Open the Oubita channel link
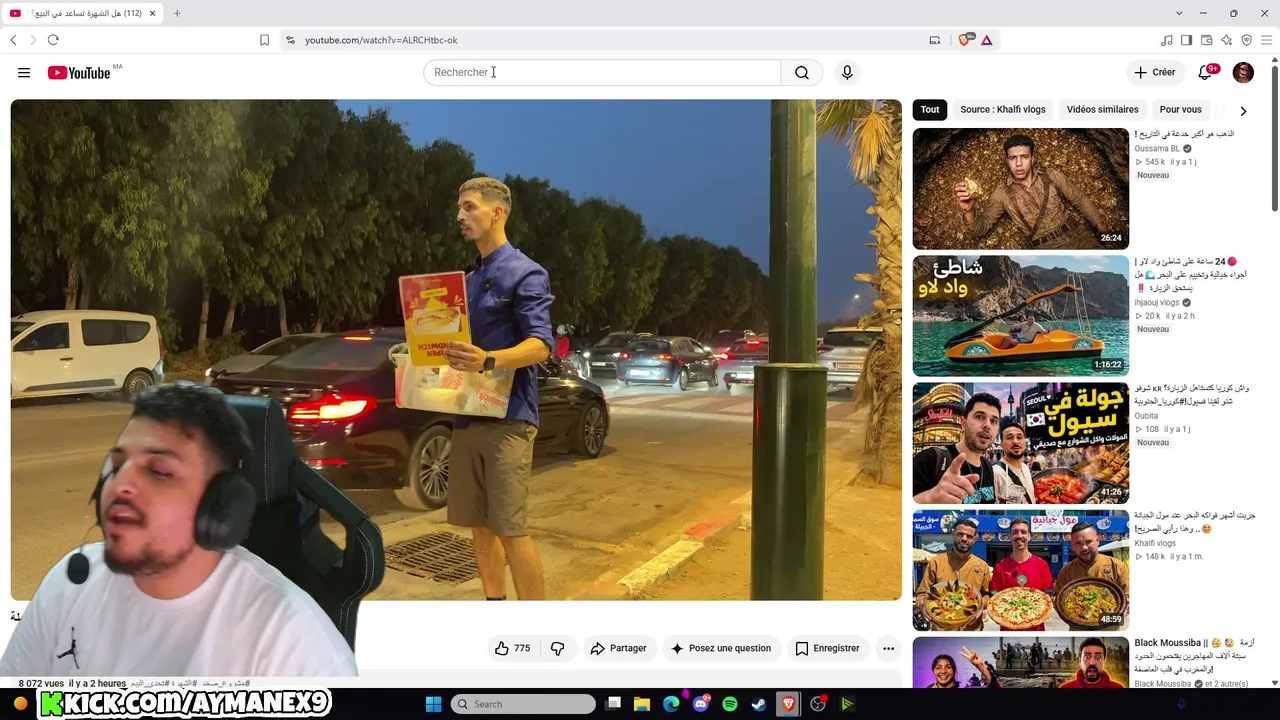 point(1146,417)
